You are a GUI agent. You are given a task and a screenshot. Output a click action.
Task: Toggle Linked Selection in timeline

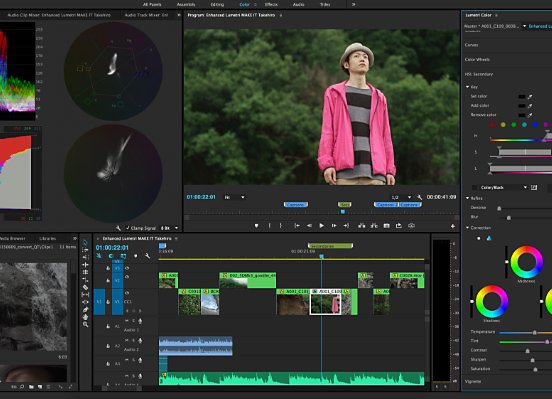[123, 256]
